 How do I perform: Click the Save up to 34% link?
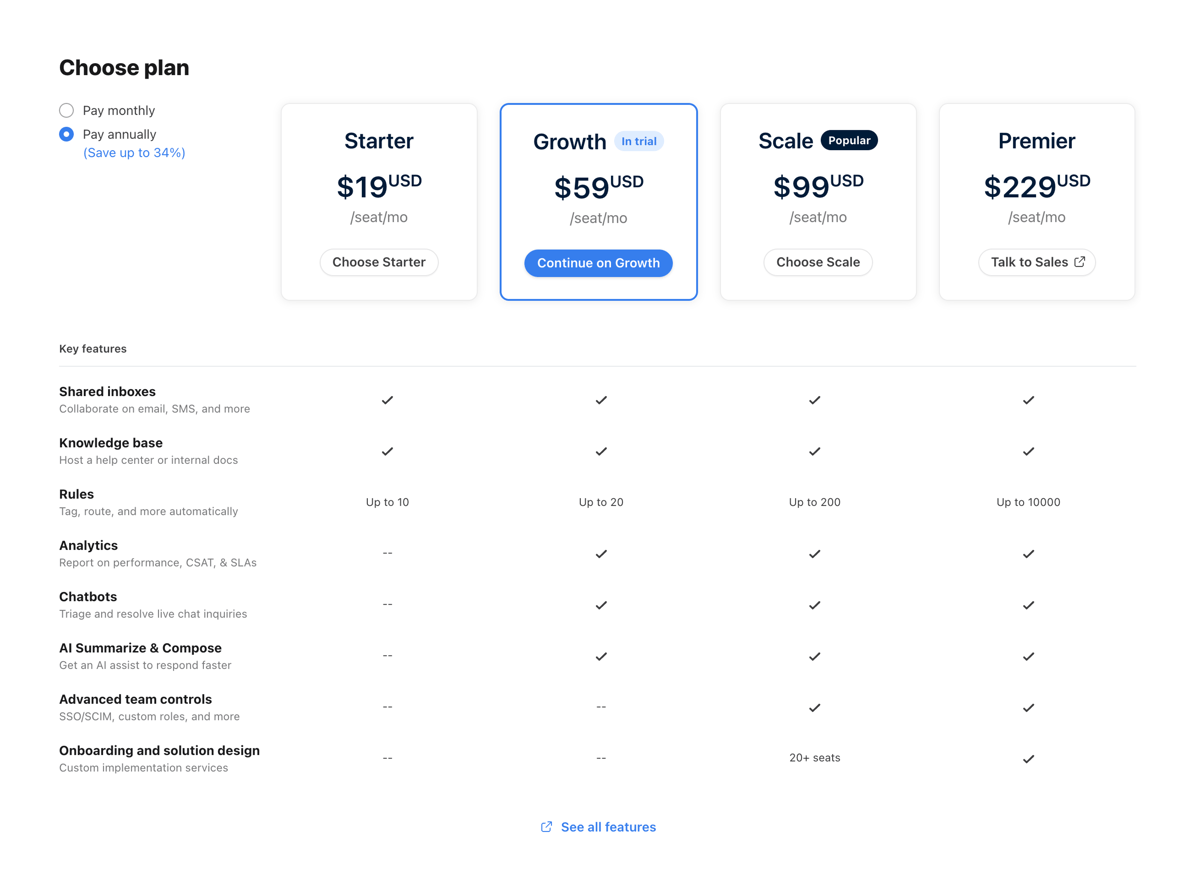(x=134, y=151)
